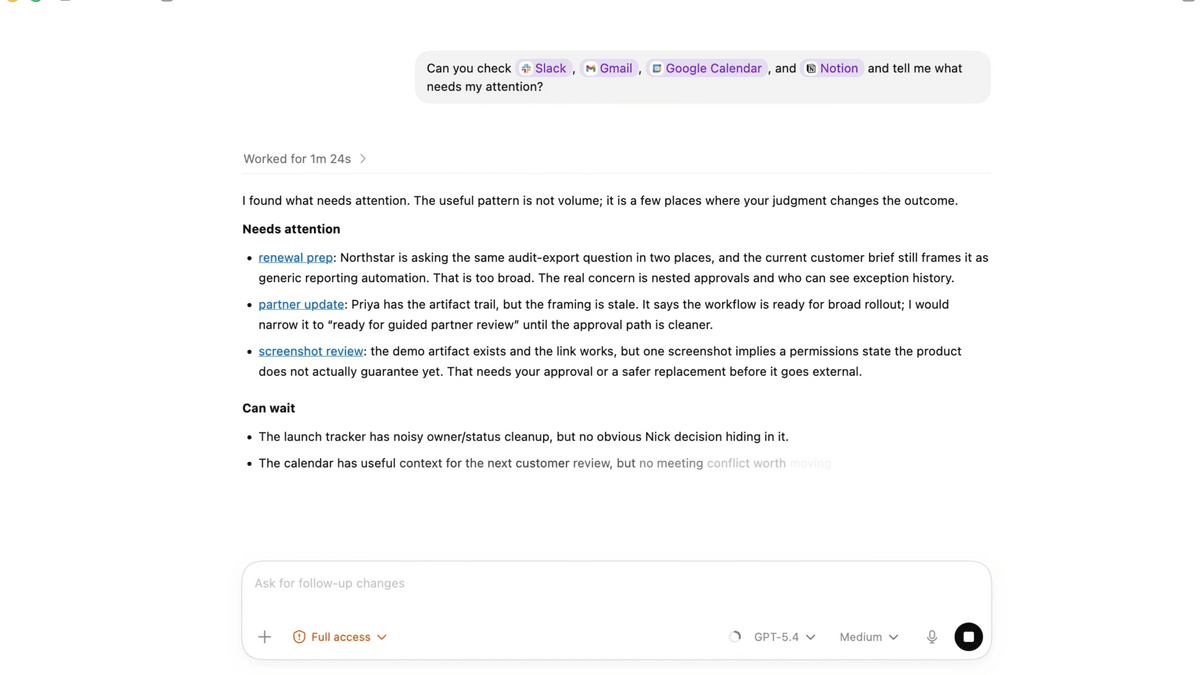Click the orange warning icon beside Full access

point(299,637)
